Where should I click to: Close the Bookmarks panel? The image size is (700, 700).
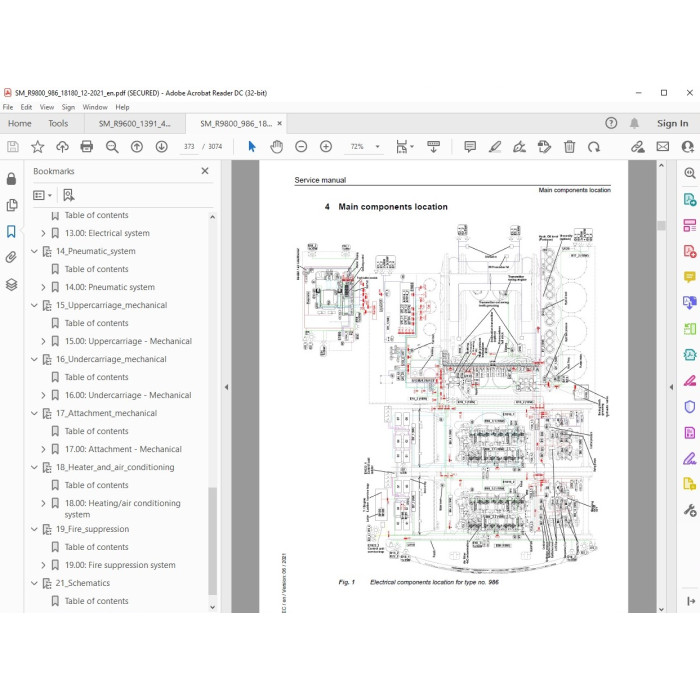point(205,171)
